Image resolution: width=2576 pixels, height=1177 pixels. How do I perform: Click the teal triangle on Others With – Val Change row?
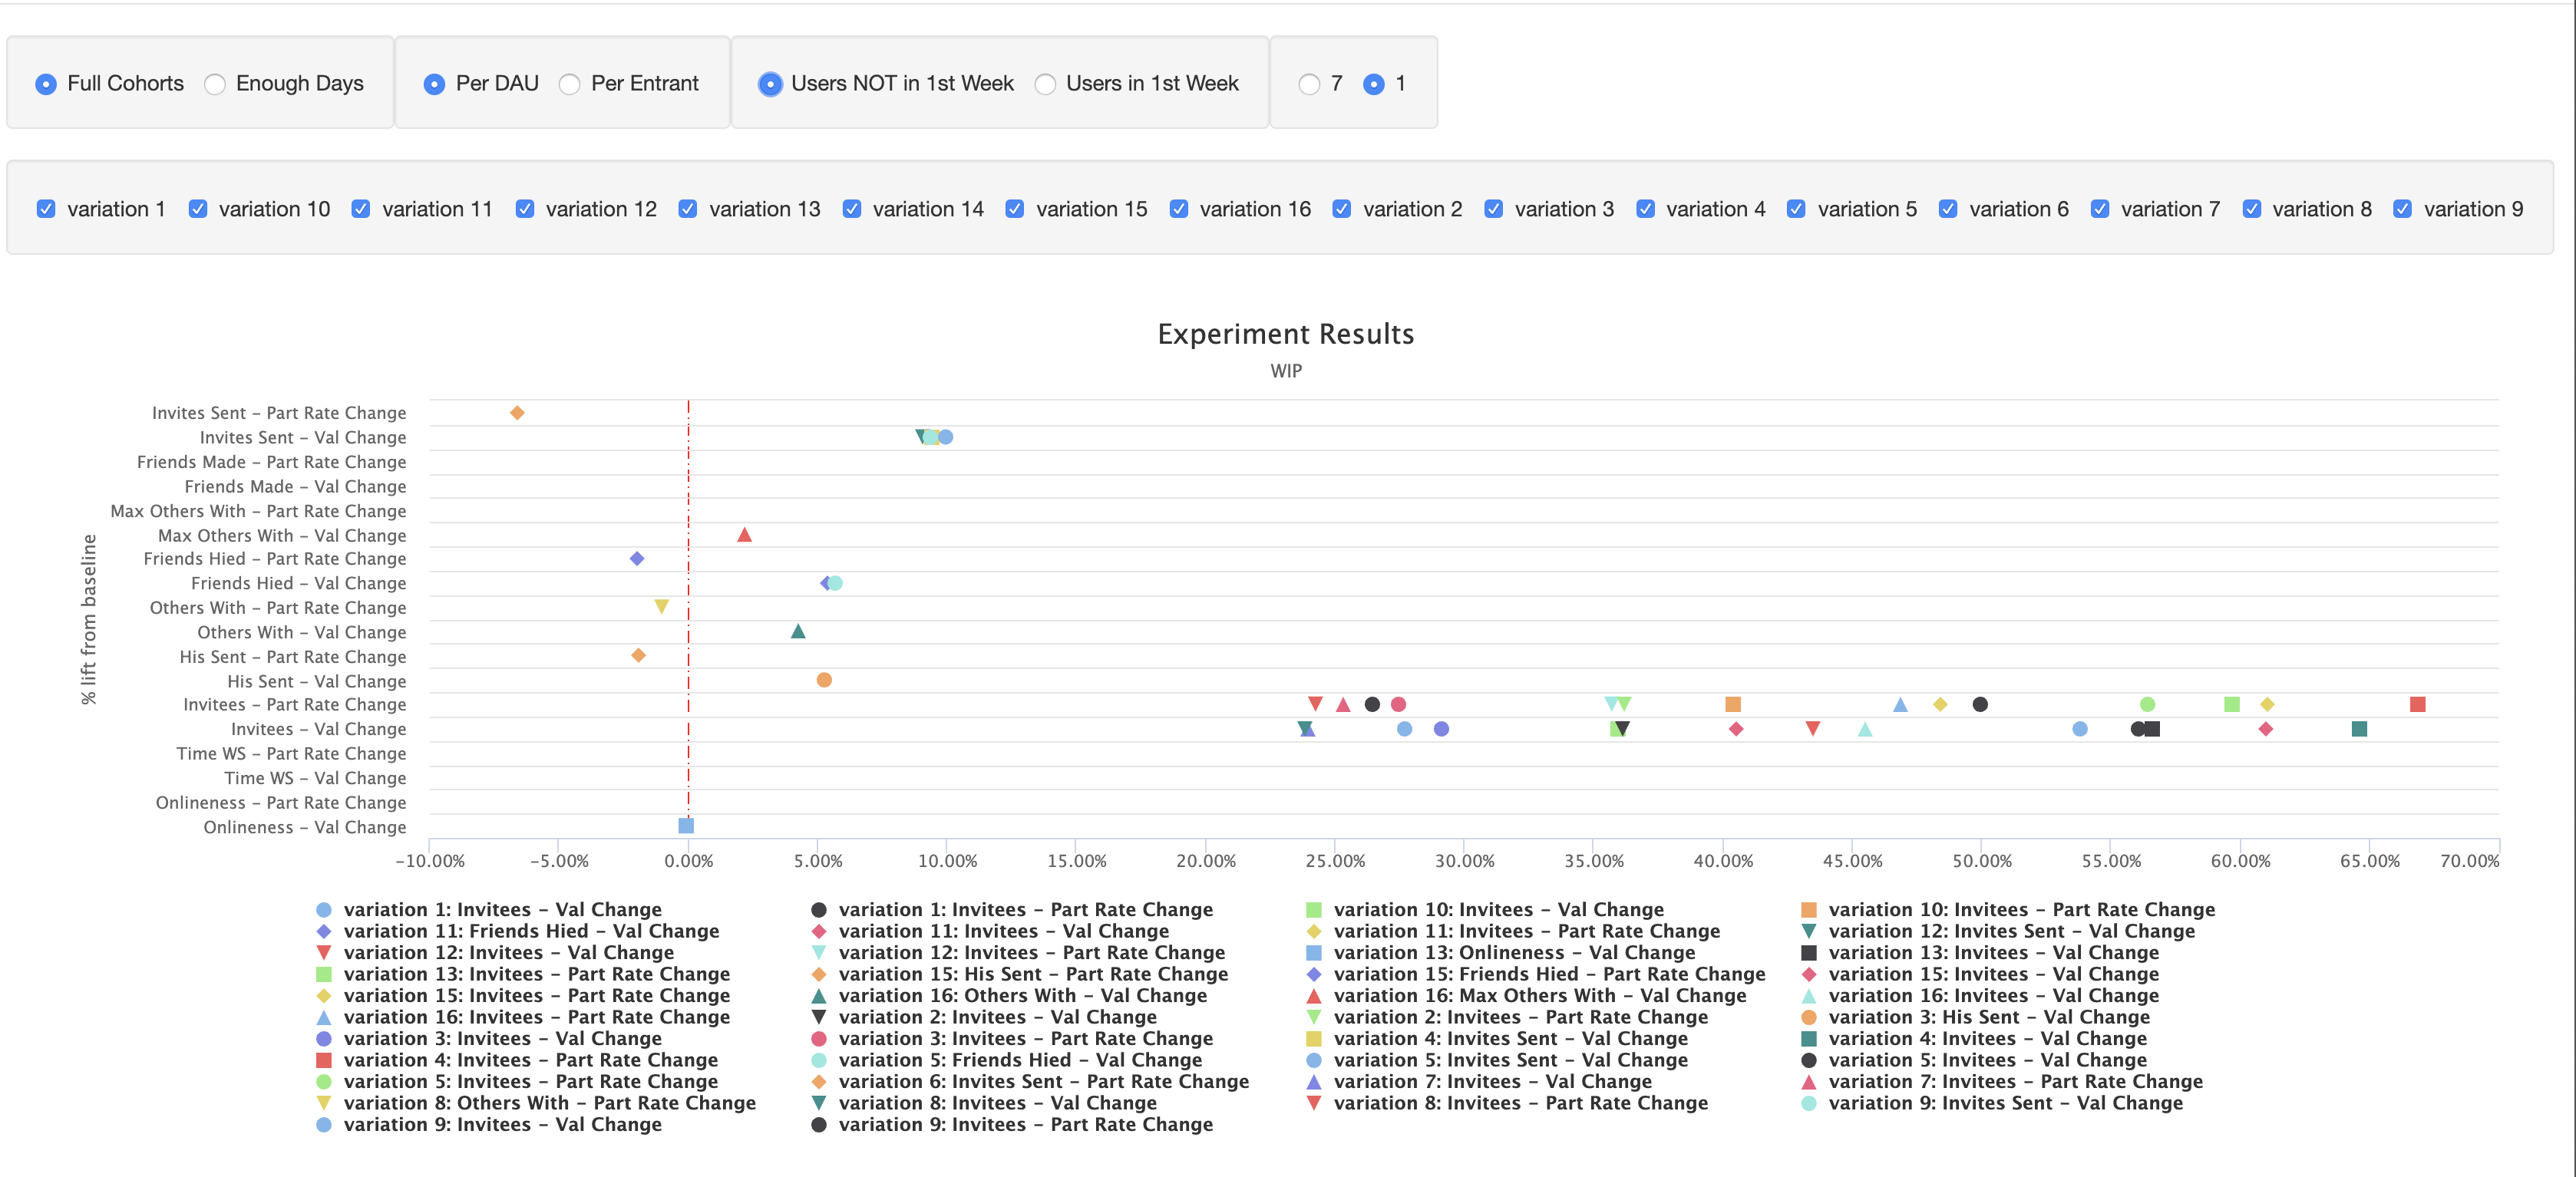(x=798, y=631)
